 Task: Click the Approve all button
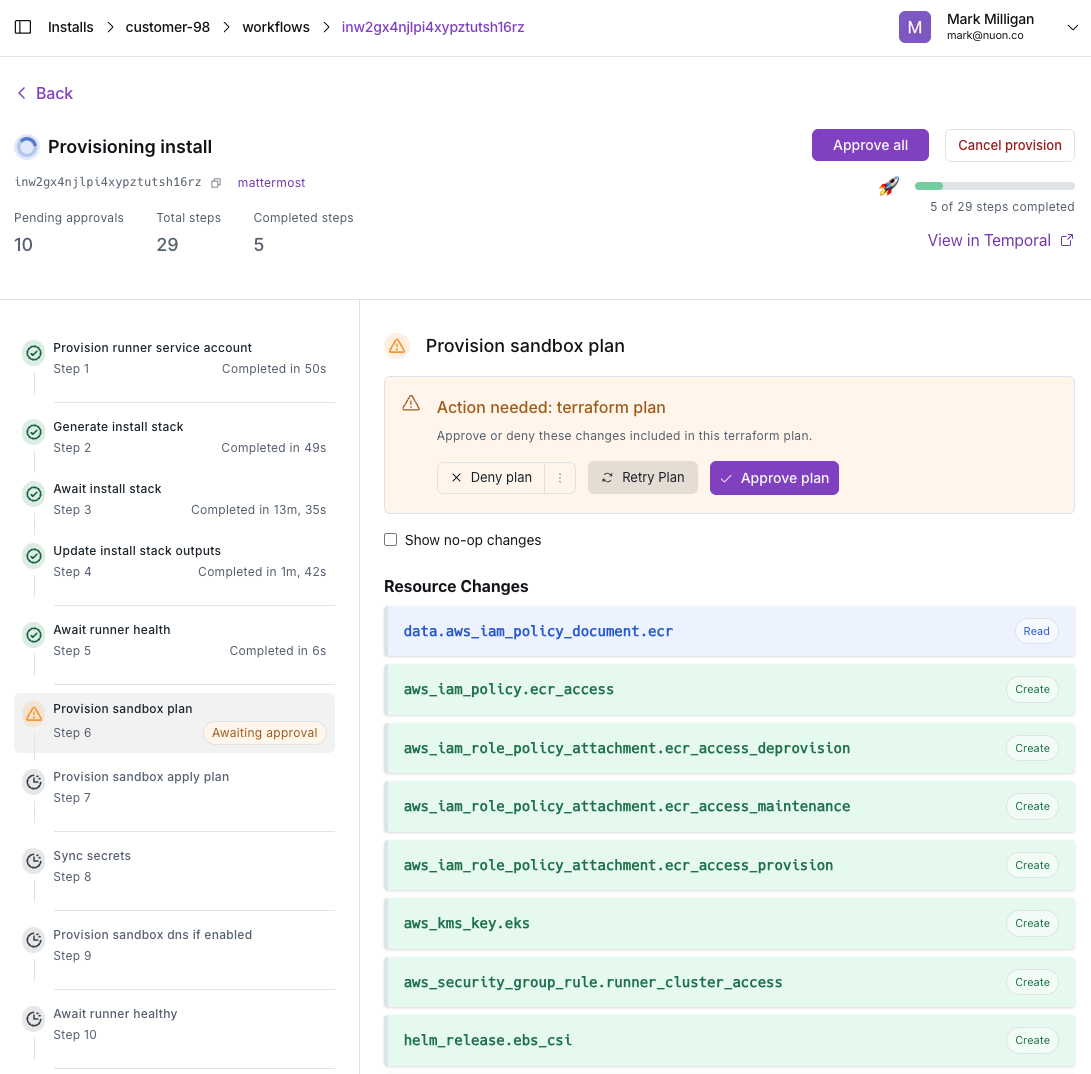click(869, 145)
